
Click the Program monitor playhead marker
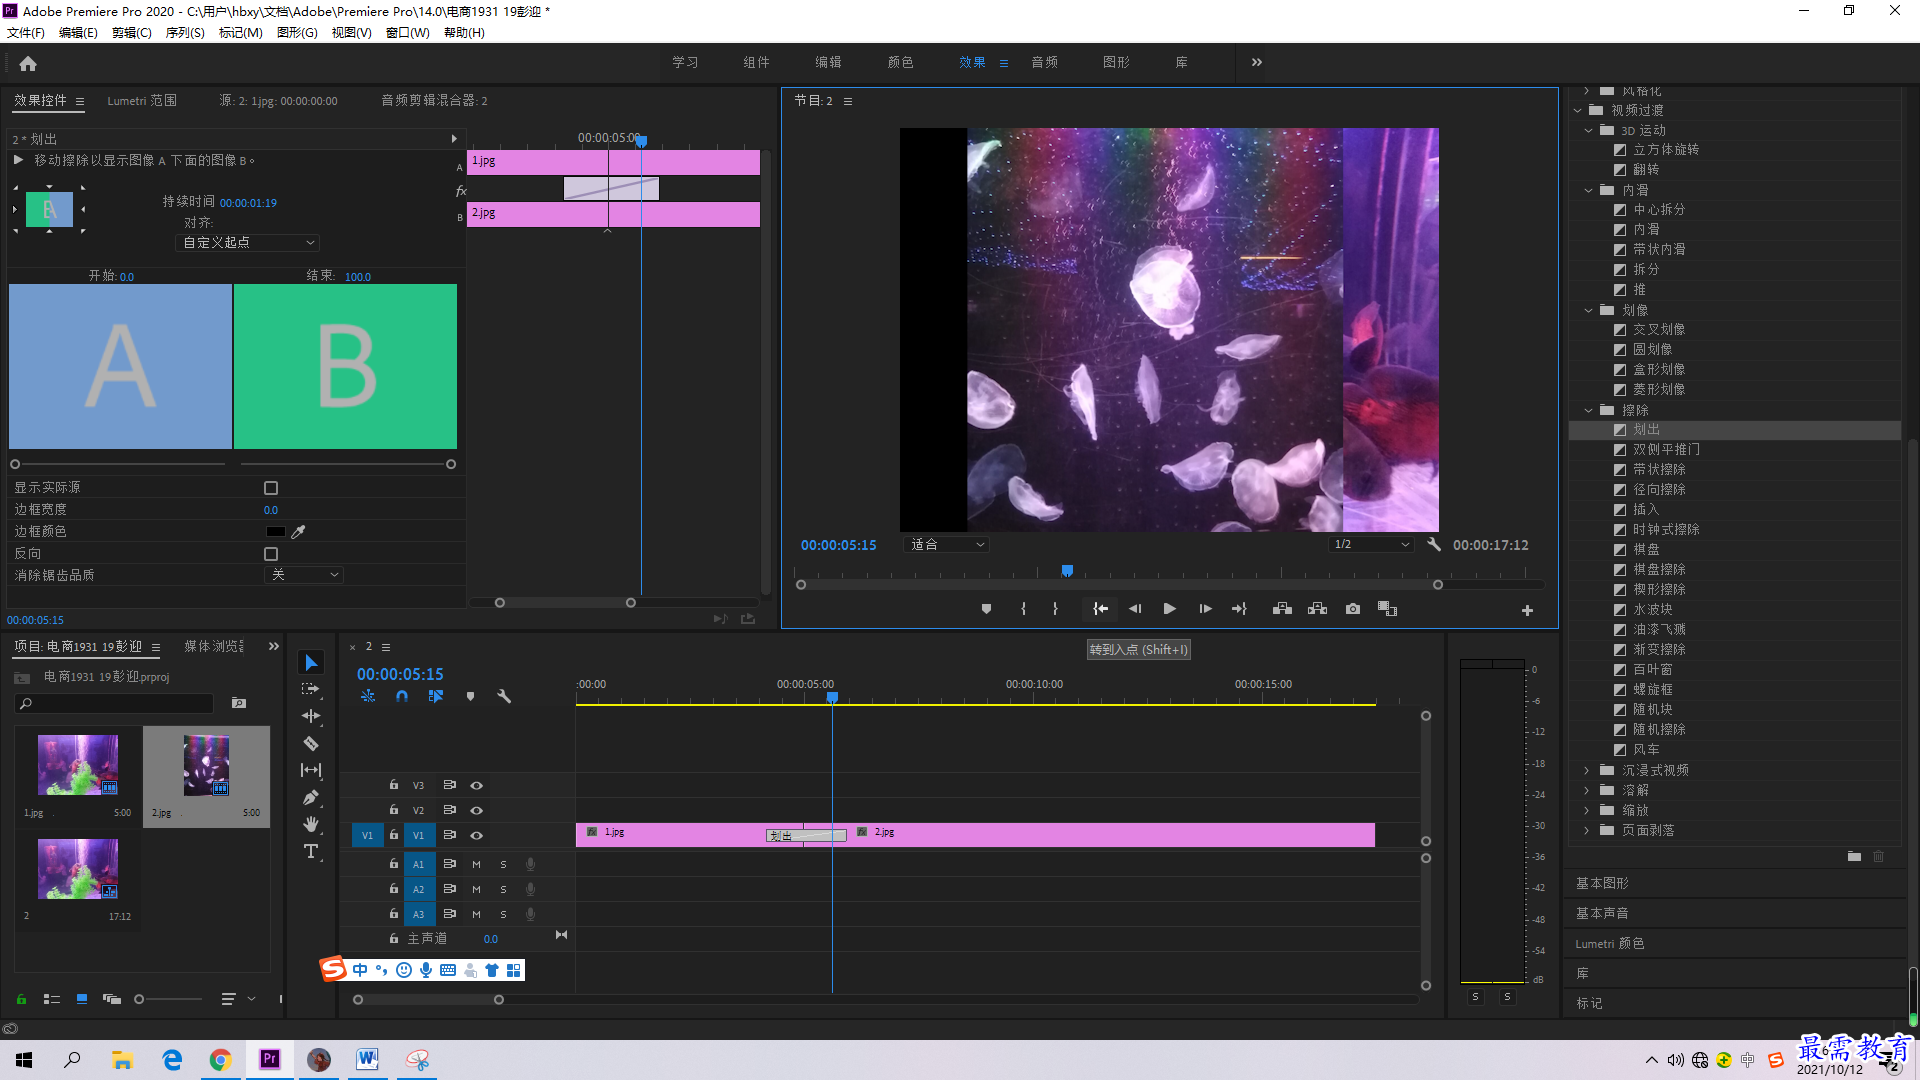point(1067,571)
